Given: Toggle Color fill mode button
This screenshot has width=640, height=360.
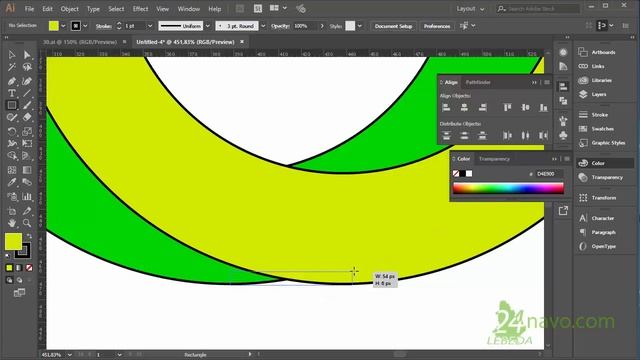Looking at the screenshot, I should (x=9, y=268).
